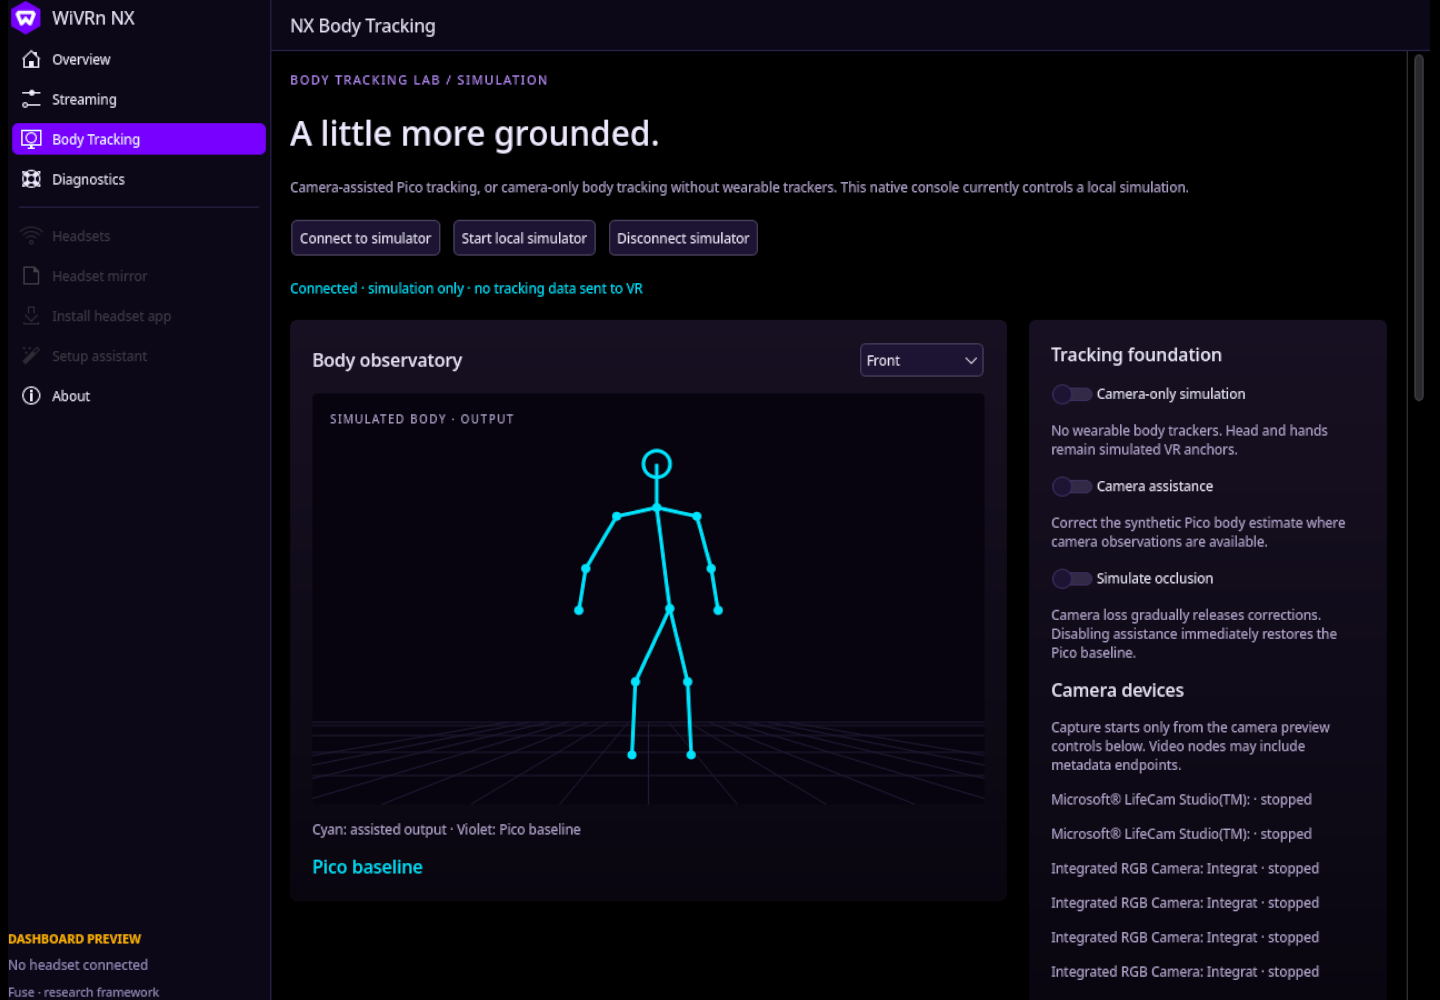Click Start local simulator button

[524, 238]
